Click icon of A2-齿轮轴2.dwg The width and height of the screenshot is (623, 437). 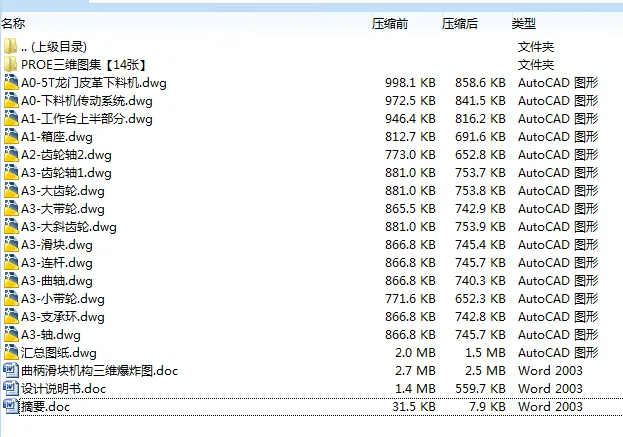pyautogui.click(x=11, y=155)
